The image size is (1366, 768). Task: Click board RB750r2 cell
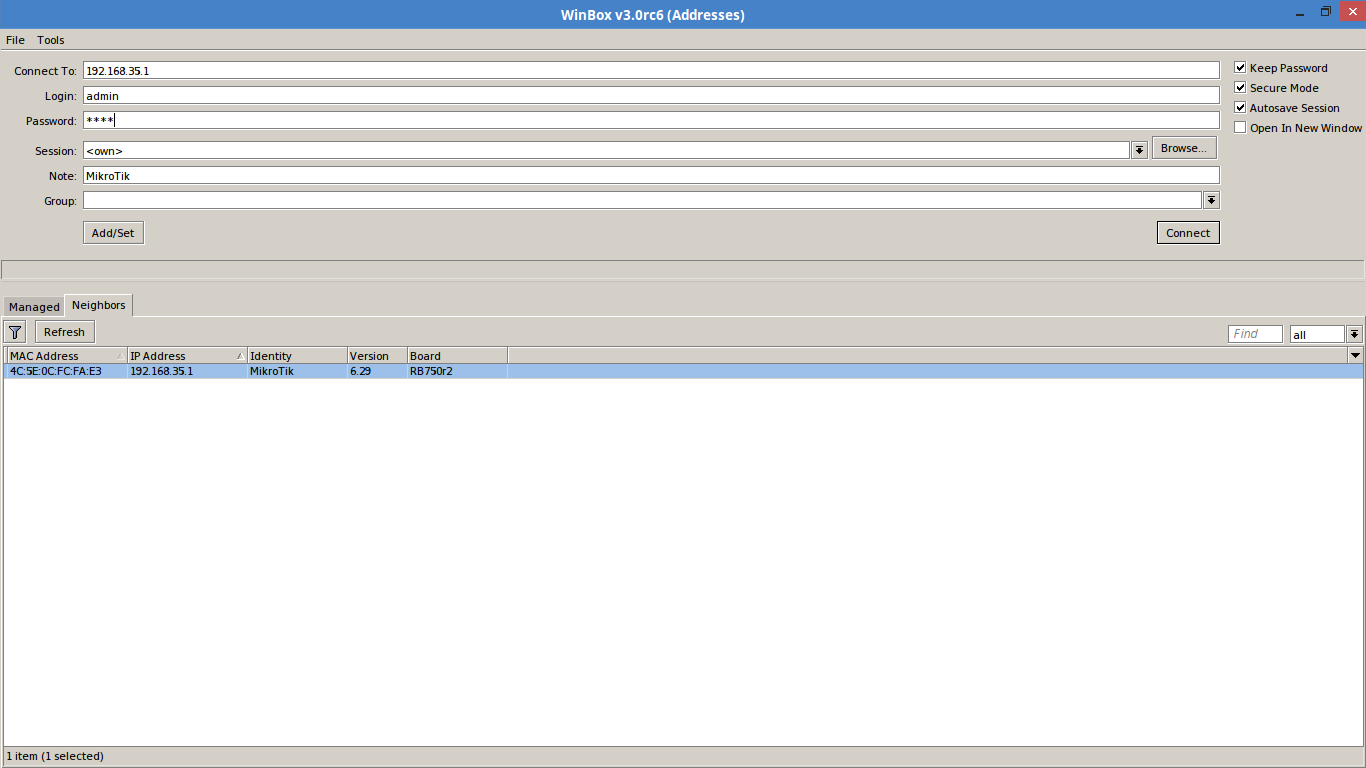[457, 371]
